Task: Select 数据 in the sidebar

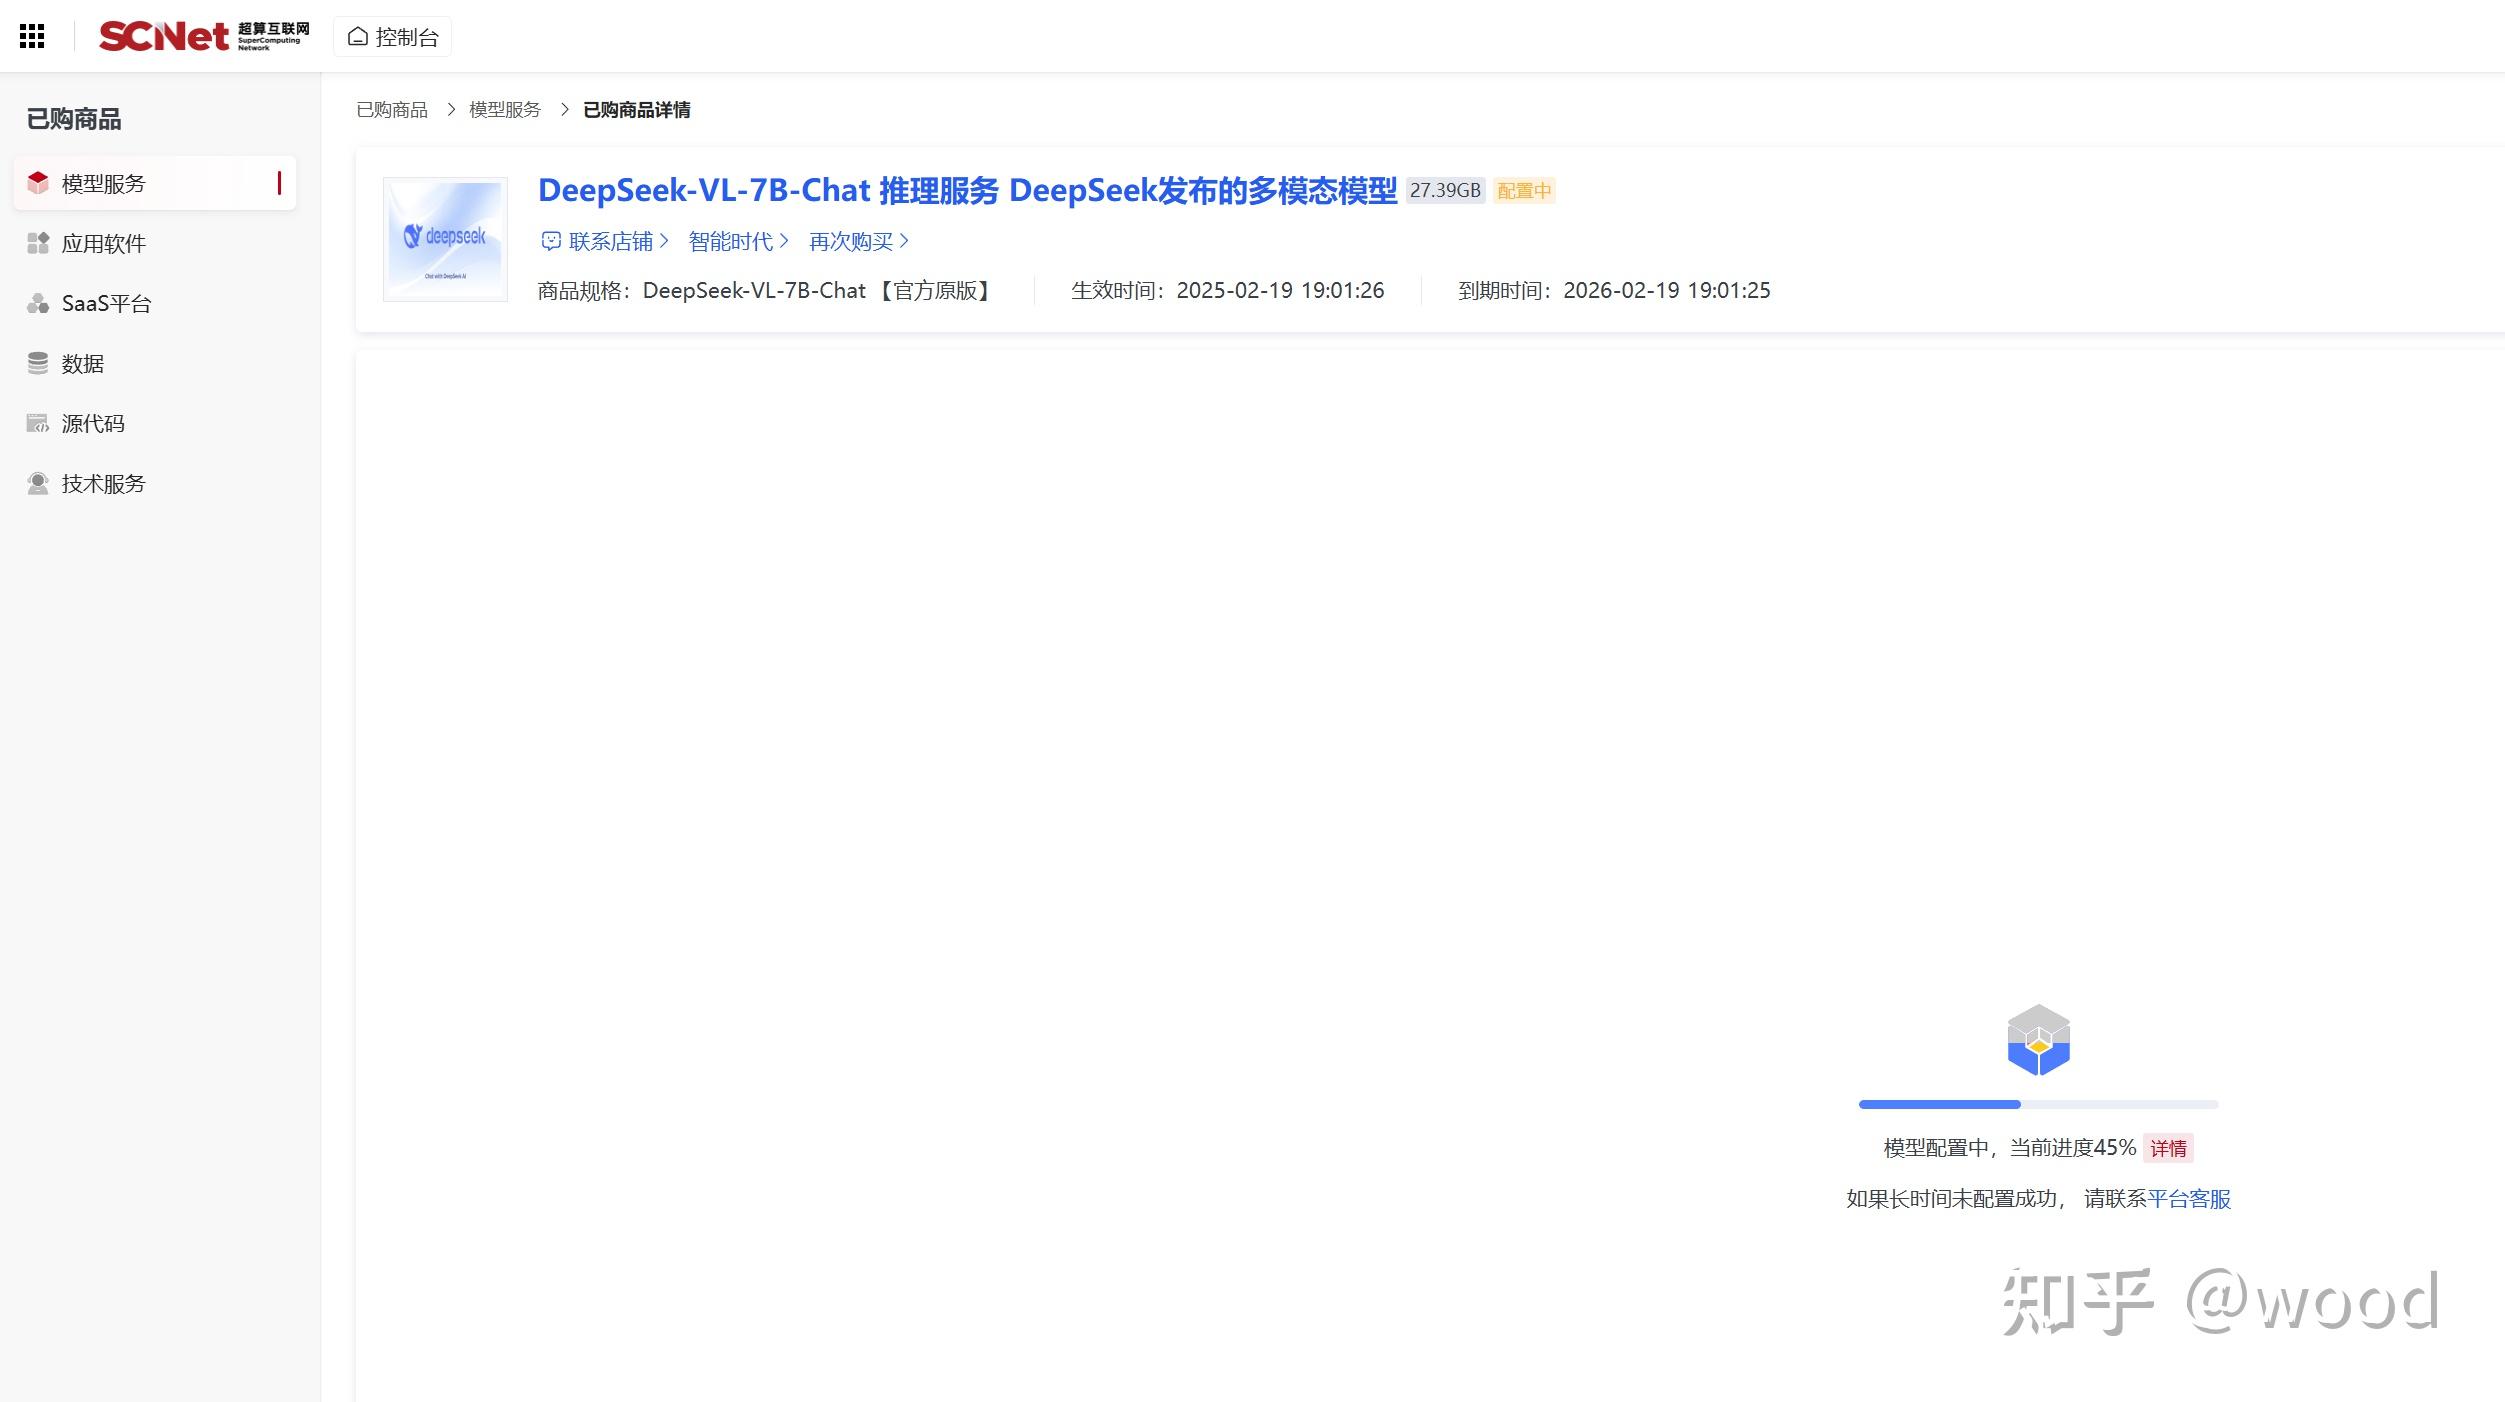Action: pyautogui.click(x=82, y=363)
